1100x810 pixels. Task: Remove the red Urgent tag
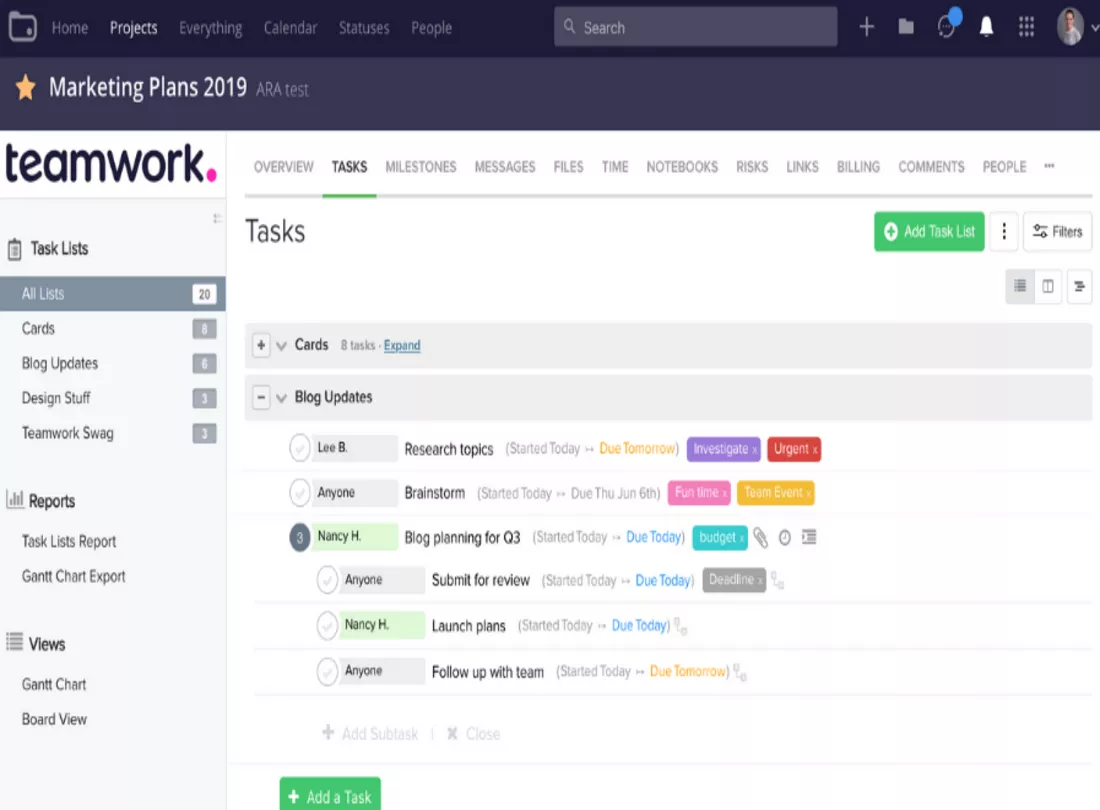coord(814,450)
